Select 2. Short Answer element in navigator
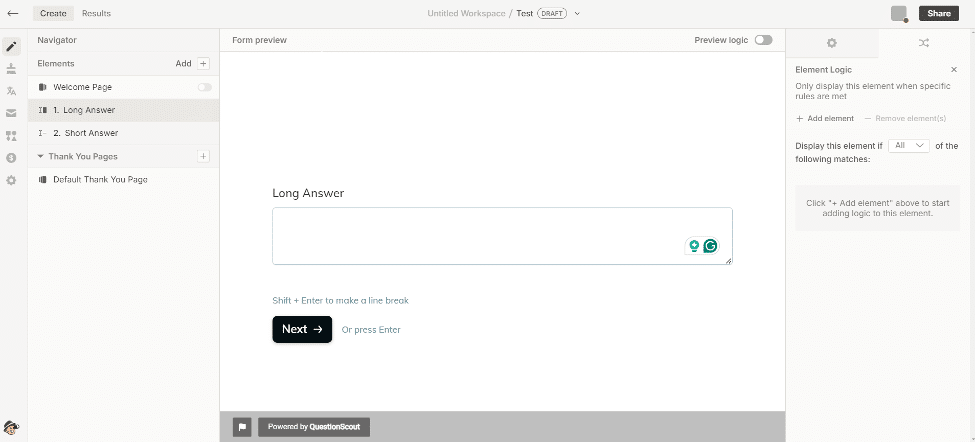Image resolution: width=977 pixels, height=443 pixels. click(x=123, y=133)
